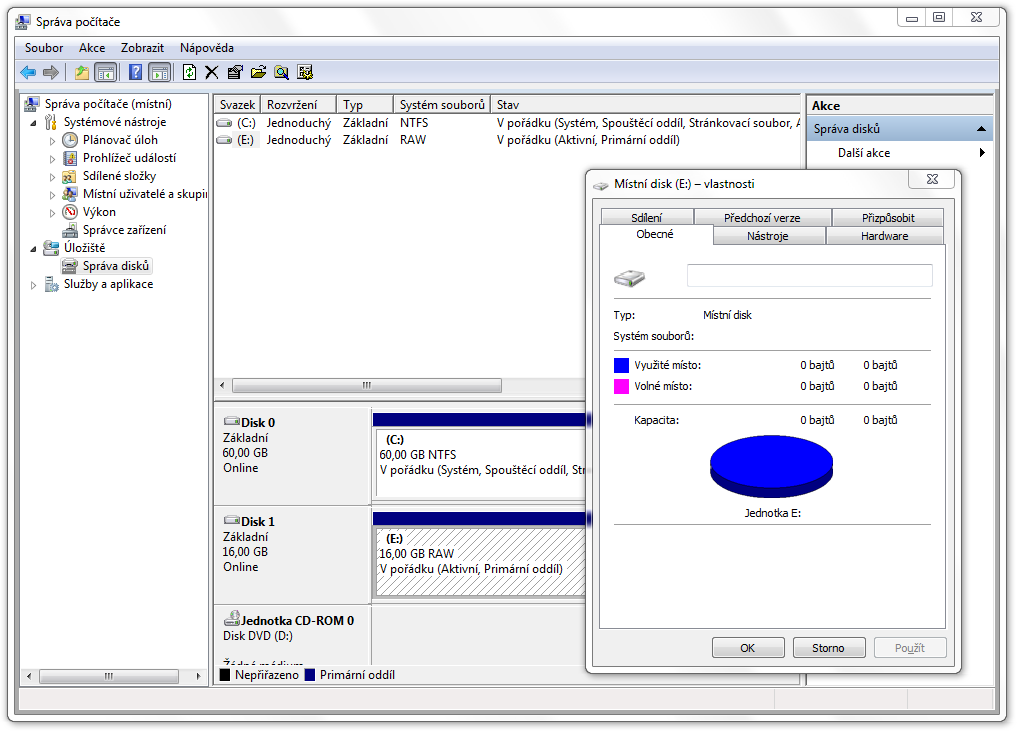
Task: Switch to the Sdílení tab
Action: click(x=647, y=217)
